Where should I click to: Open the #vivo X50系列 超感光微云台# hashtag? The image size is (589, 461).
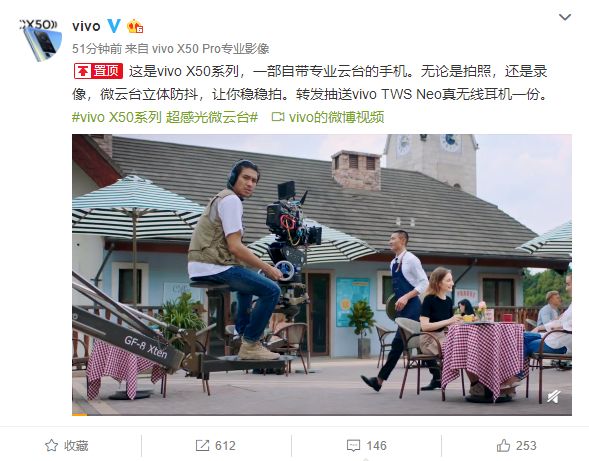point(165,117)
